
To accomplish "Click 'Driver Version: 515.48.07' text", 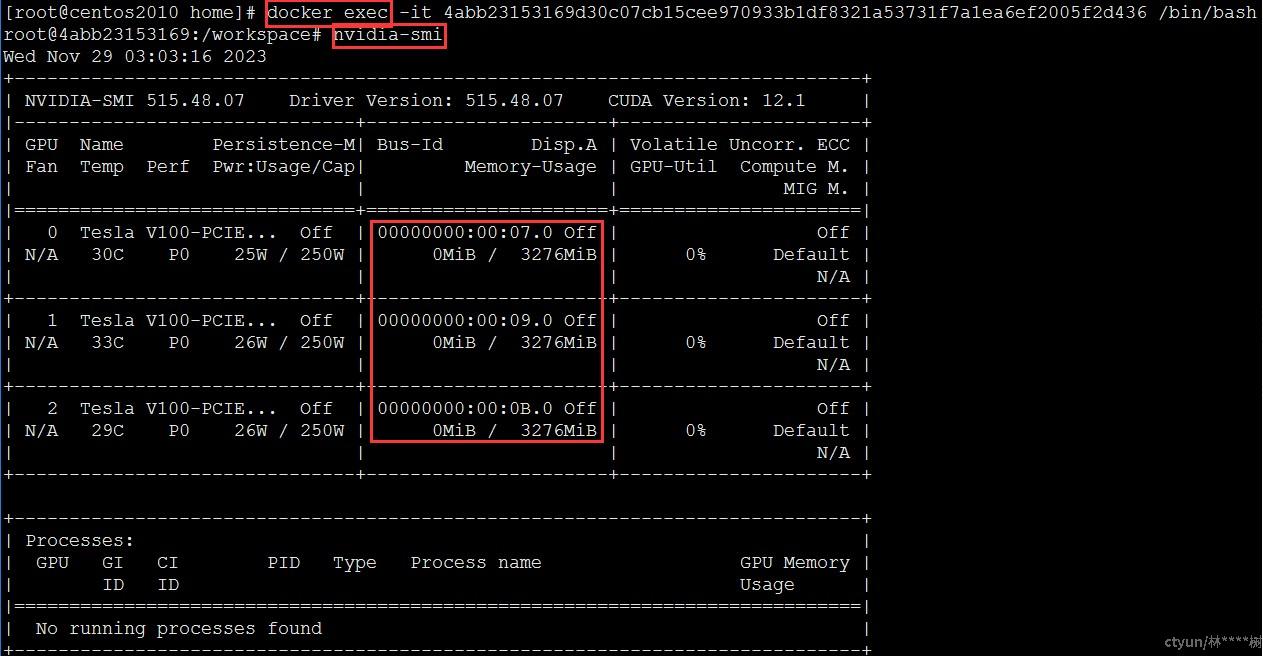I will 426,101.
